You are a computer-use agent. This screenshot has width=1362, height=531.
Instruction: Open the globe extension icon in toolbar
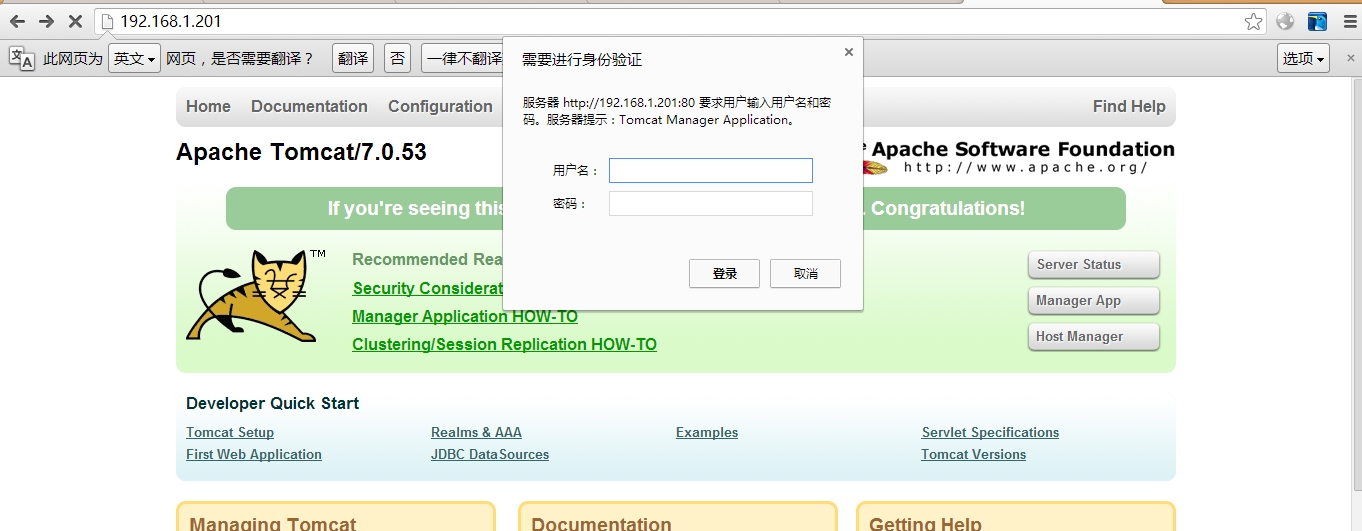click(x=1285, y=22)
